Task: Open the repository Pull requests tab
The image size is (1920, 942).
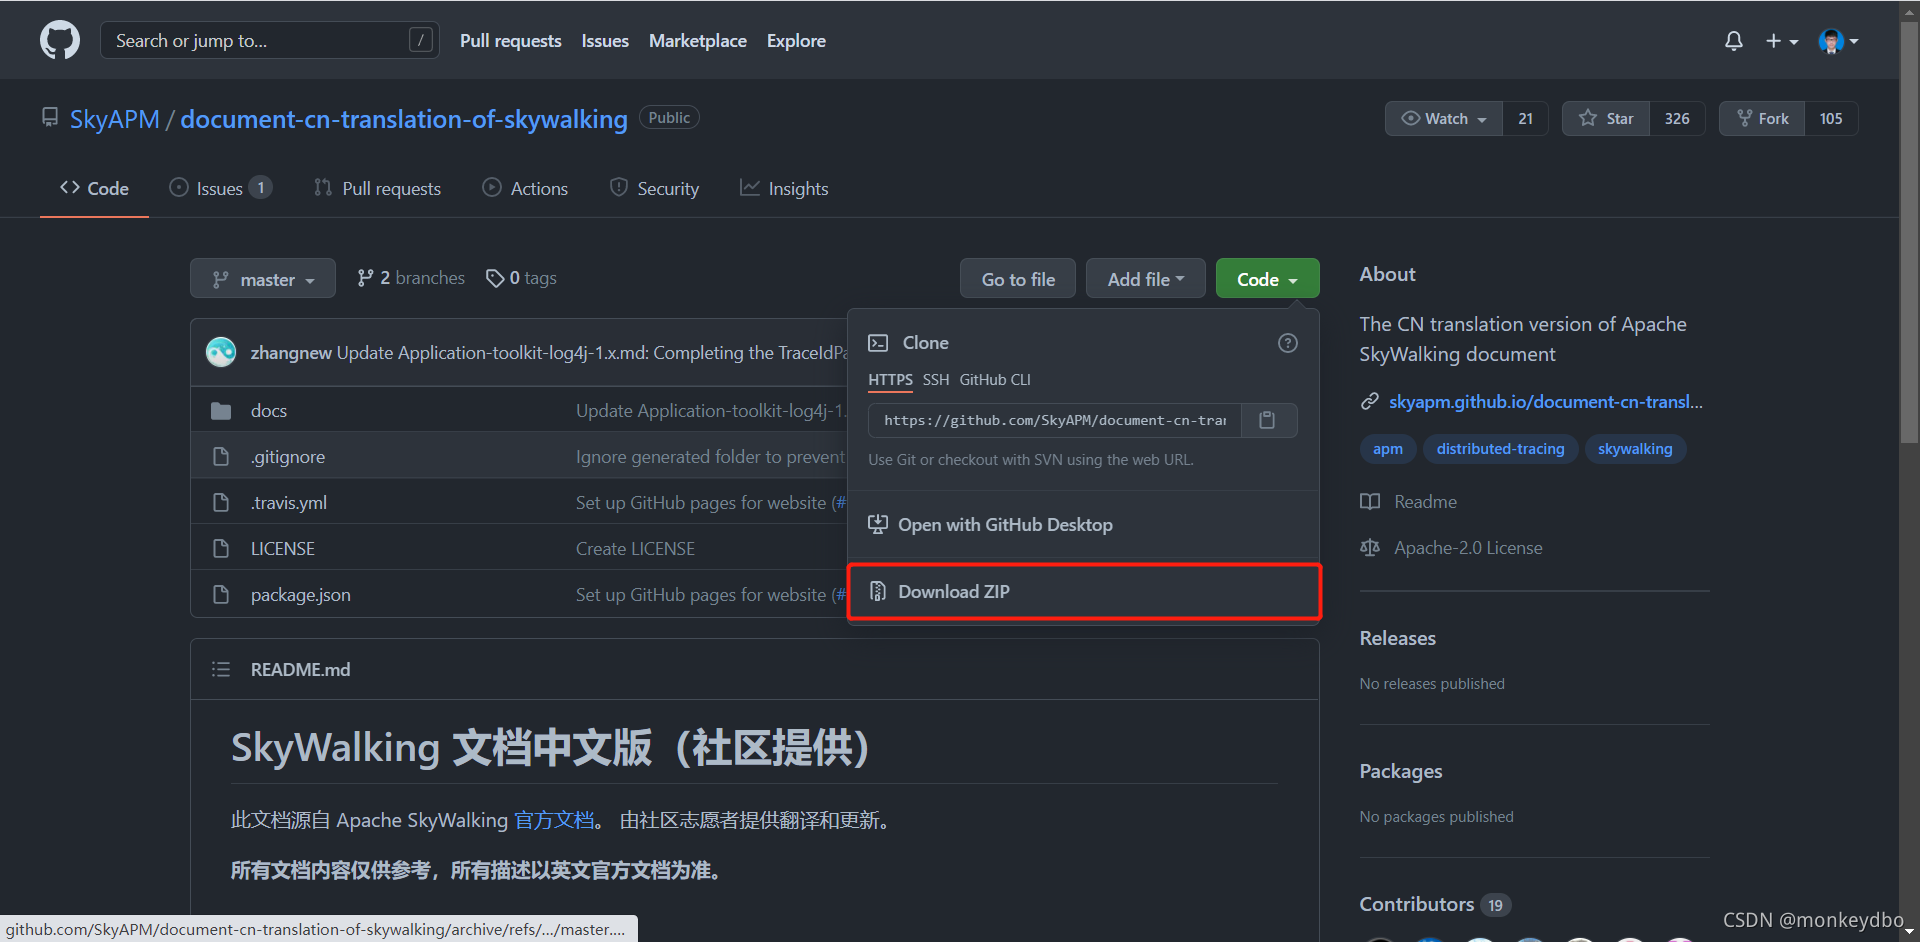Action: (377, 188)
